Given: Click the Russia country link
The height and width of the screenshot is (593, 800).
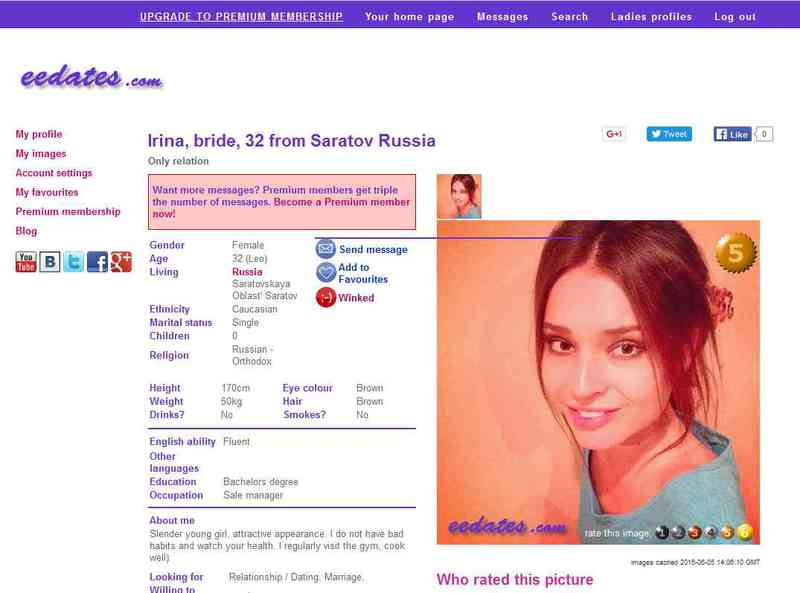Looking at the screenshot, I should 247,272.
